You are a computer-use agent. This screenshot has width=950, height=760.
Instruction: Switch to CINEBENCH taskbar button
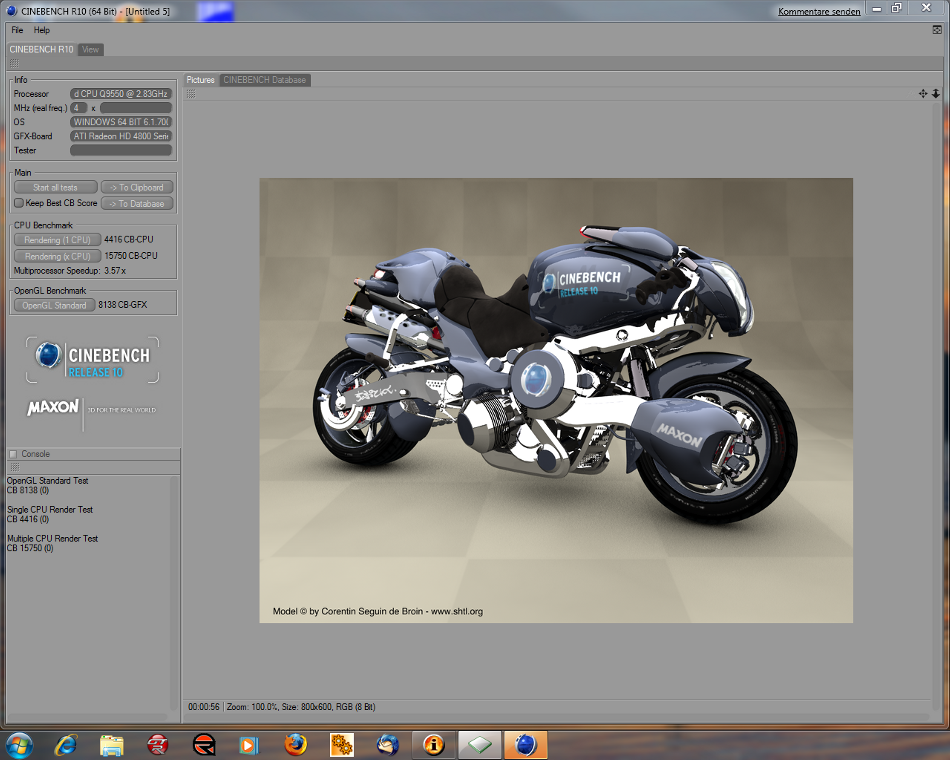(526, 745)
